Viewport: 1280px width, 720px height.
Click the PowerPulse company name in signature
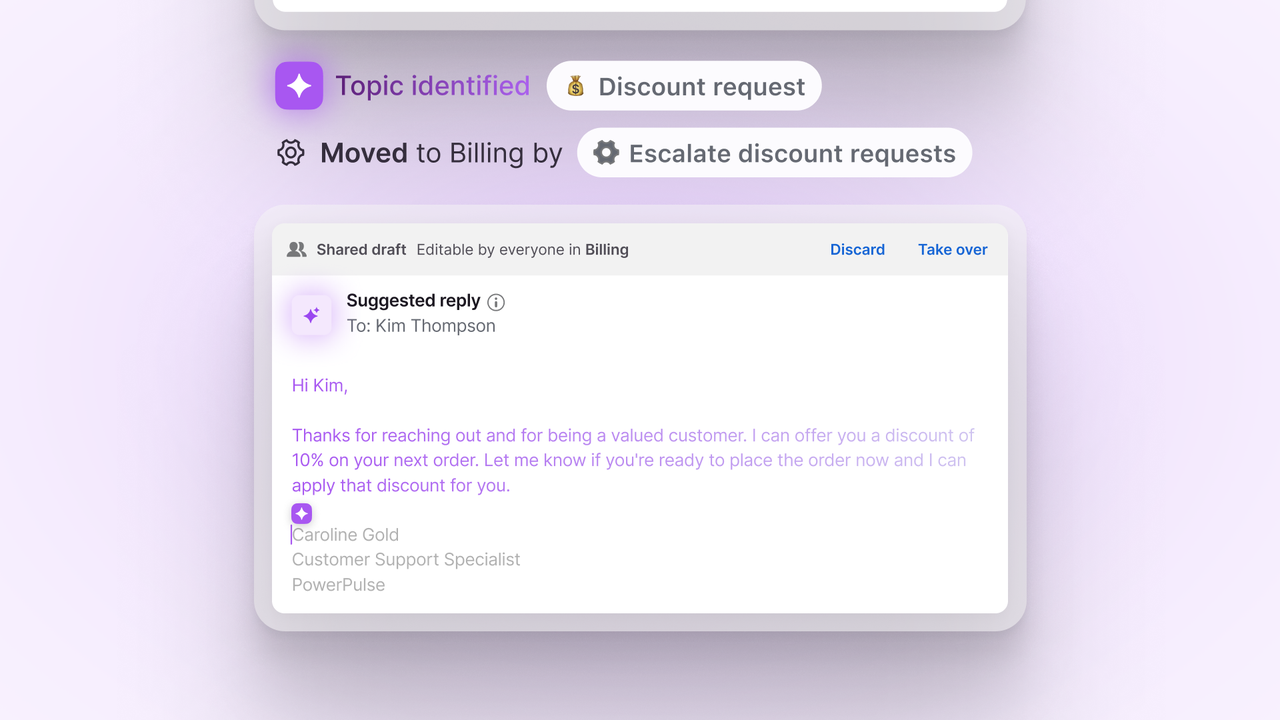coord(338,585)
